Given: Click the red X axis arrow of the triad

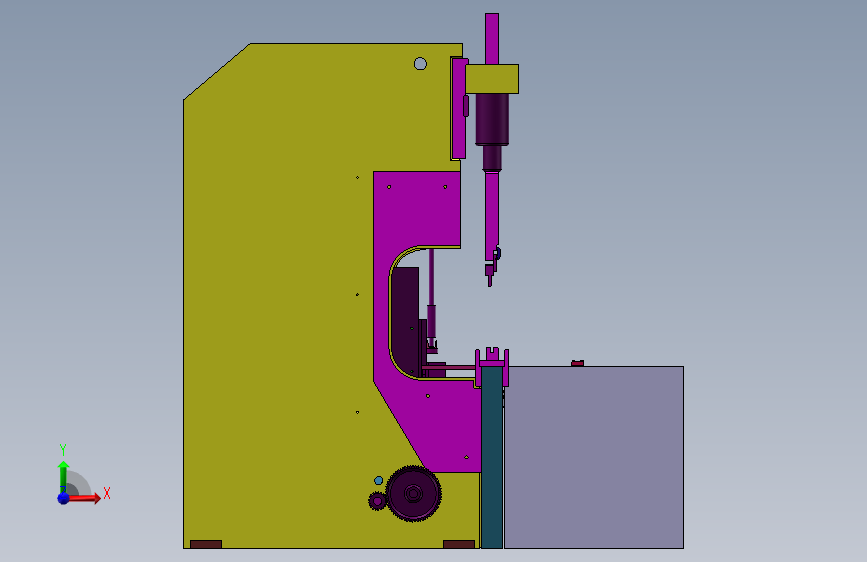Looking at the screenshot, I should click(x=86, y=498).
